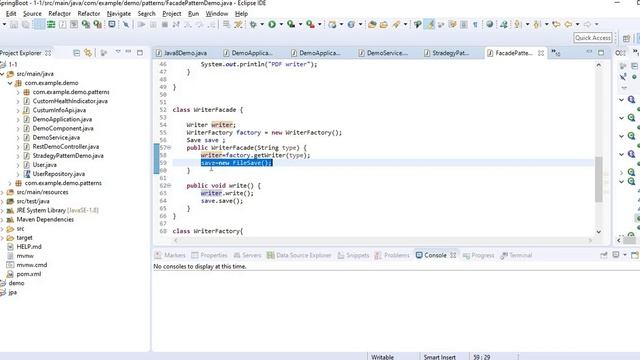Click the External Tools icon with red toolbox
The image size is (640, 360).
point(310,25)
